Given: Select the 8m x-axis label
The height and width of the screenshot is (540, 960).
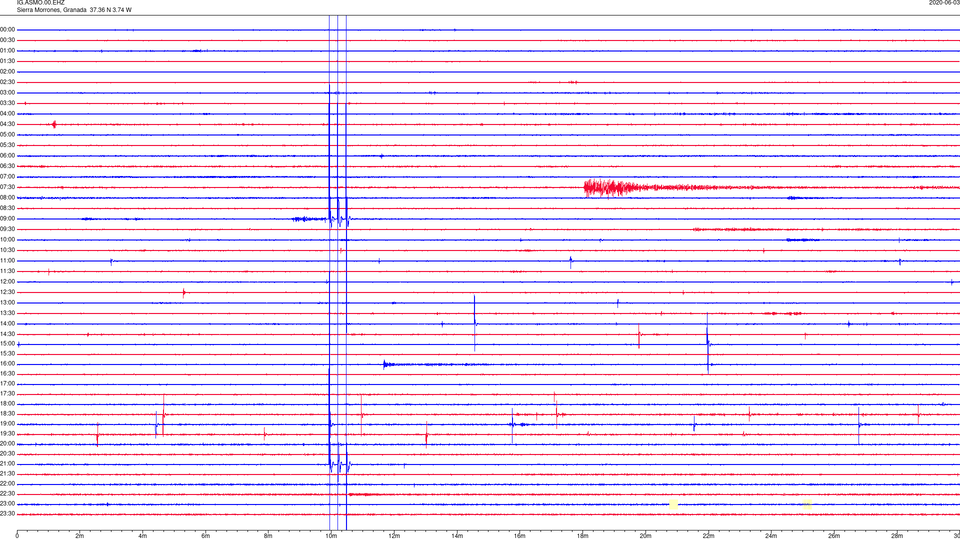Looking at the screenshot, I should coord(268,536).
